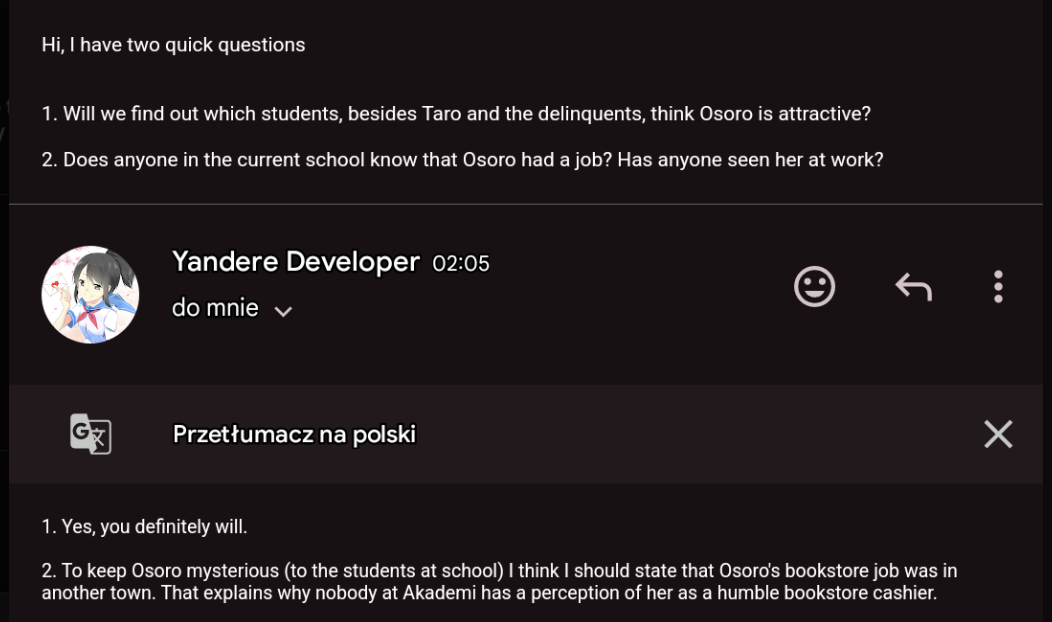Click the "do mnie" recipient label

pos(215,308)
